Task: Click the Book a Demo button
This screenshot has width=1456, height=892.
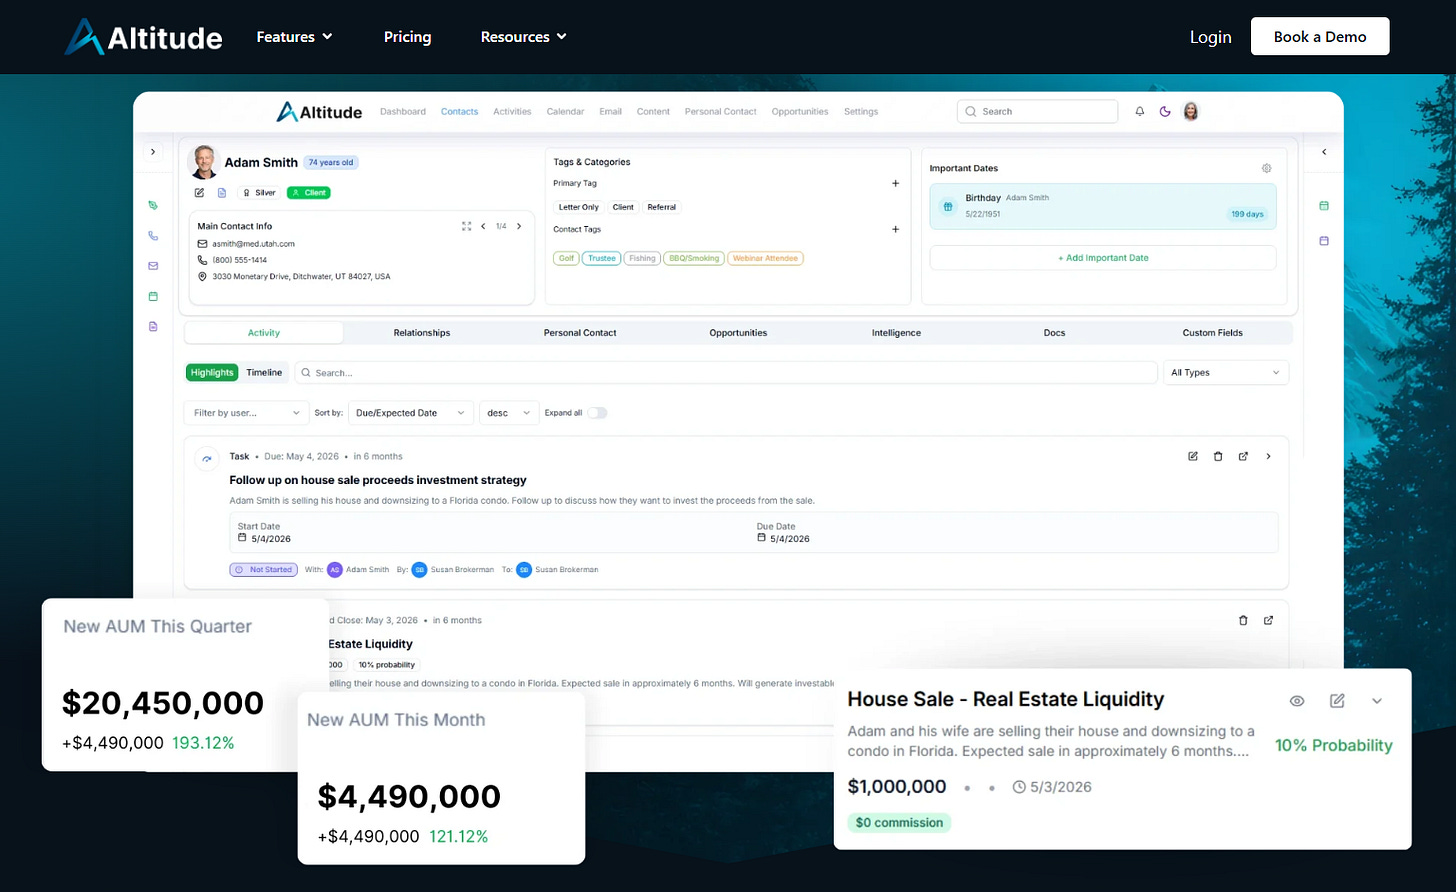Action: (x=1320, y=37)
